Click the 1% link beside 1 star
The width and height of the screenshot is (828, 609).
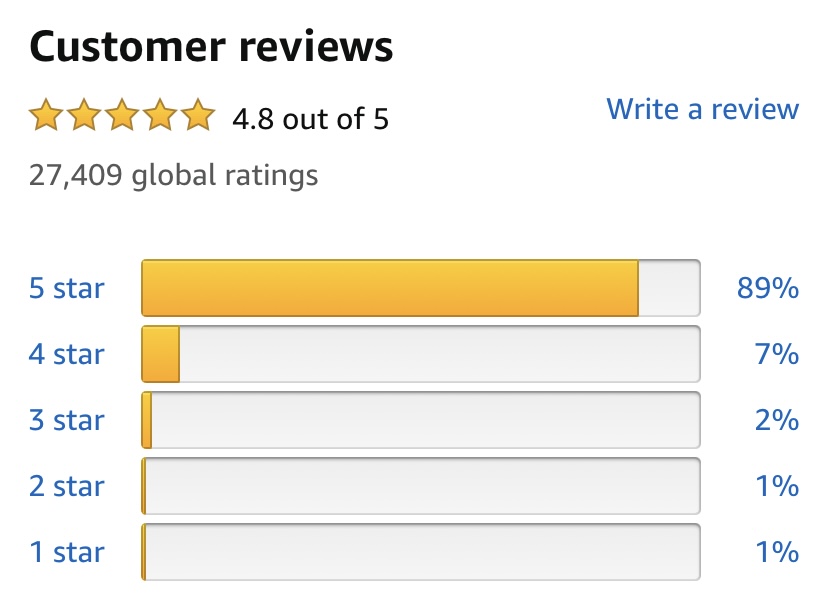pos(777,552)
